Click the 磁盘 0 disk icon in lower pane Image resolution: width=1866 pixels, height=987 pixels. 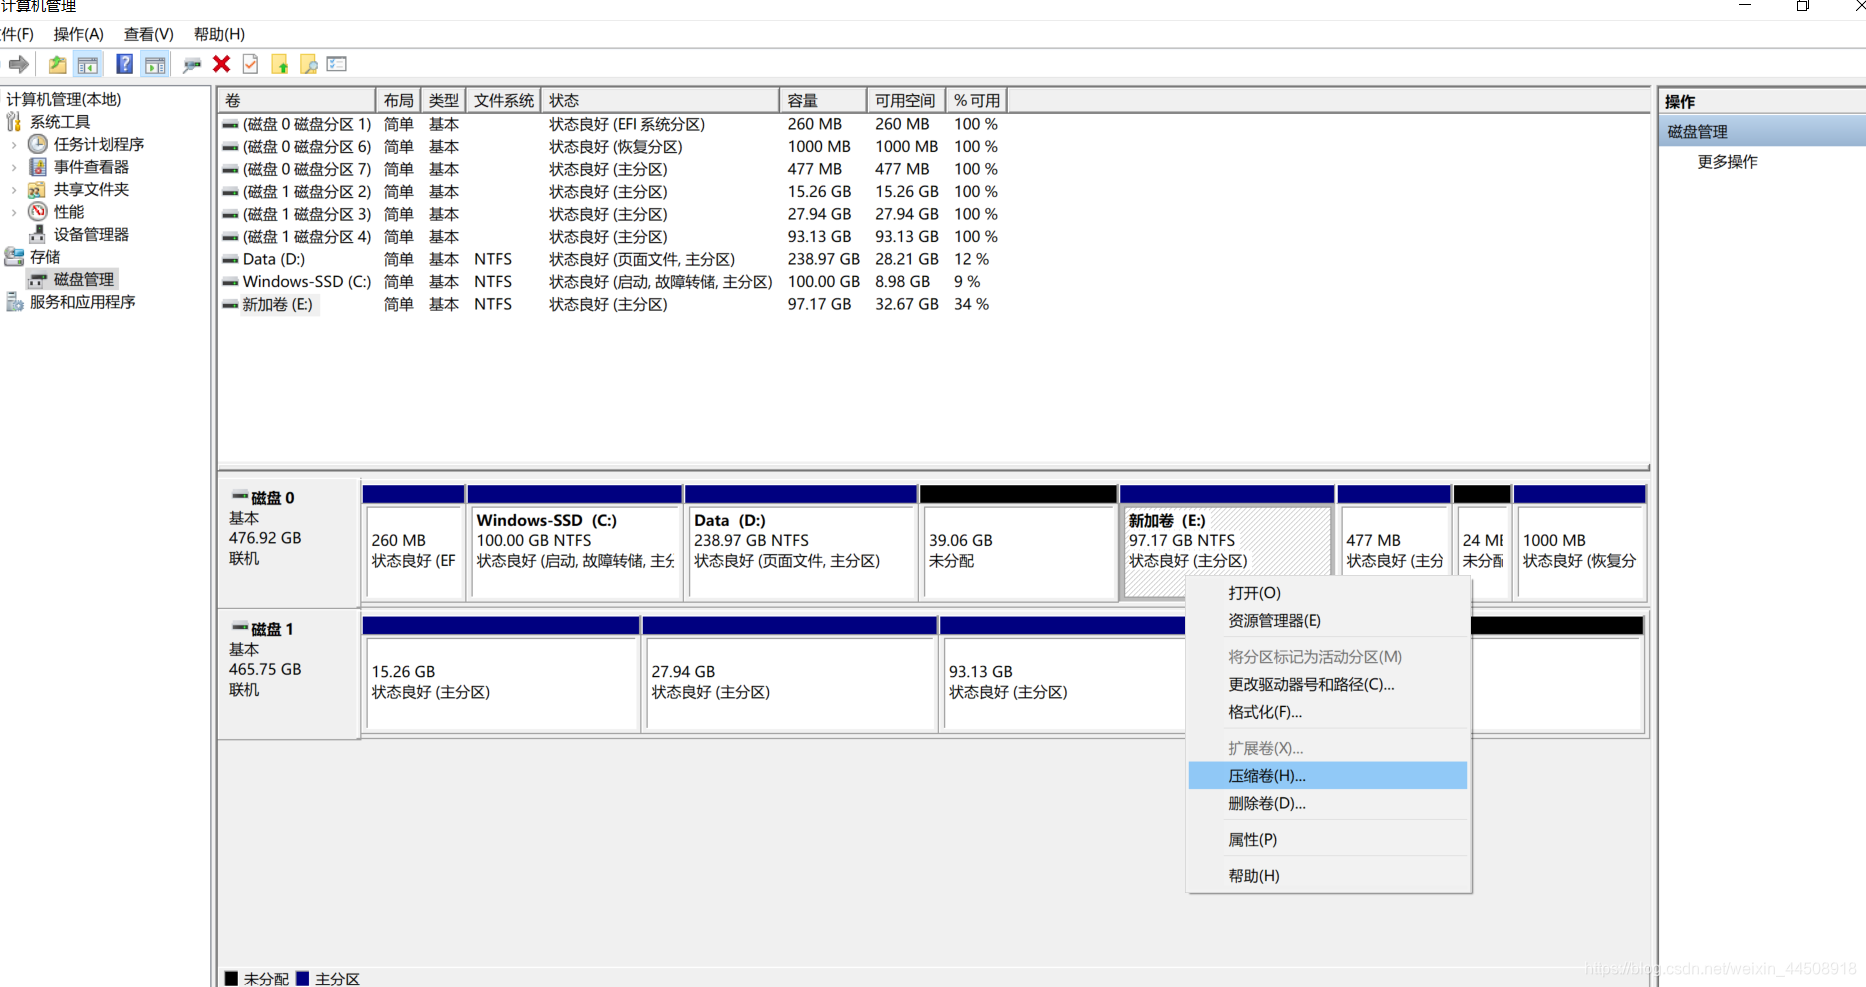tap(240, 496)
